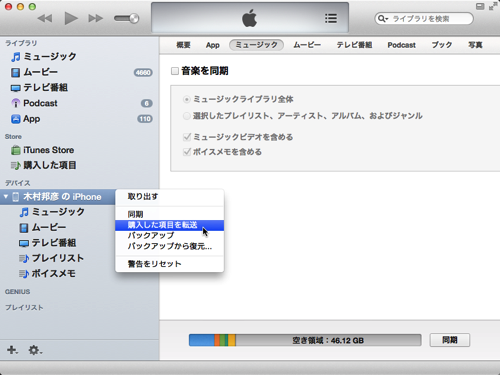Select the ミュージック tab

tap(256, 45)
